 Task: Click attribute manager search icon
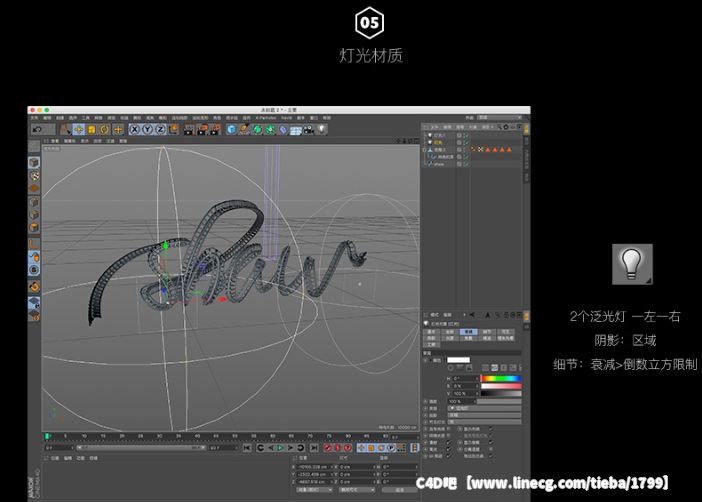coord(497,315)
